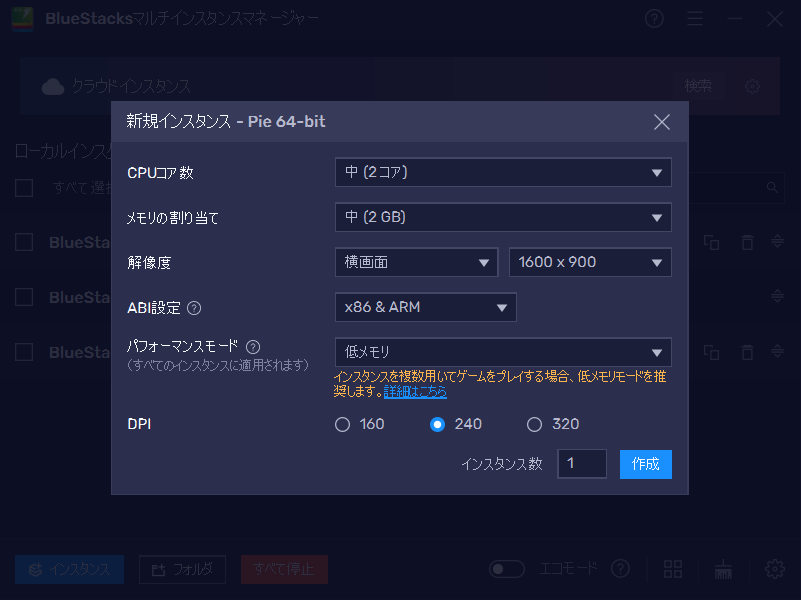Viewport: 801px width, 602px height.
Task: Click the gear icon in cloud banner
Action: coord(752,86)
